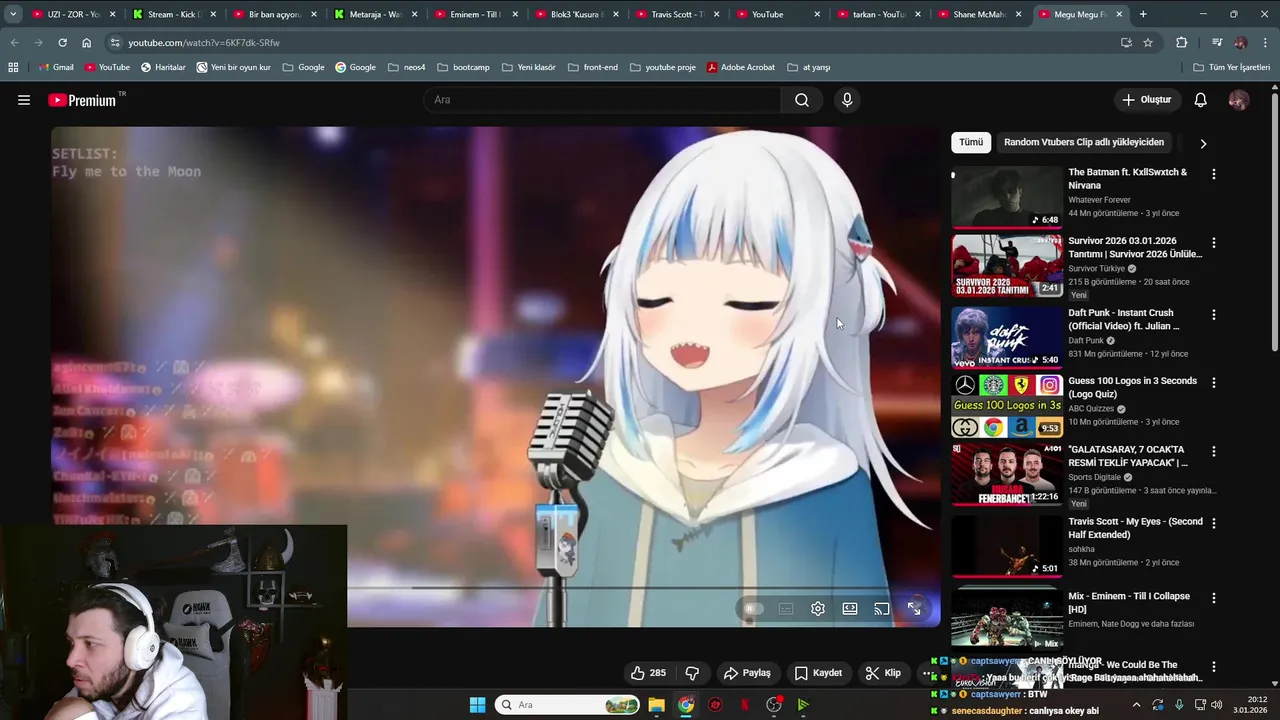Select Random Vtubers Clip uploader chip
The width and height of the screenshot is (1280, 720).
(x=1083, y=143)
